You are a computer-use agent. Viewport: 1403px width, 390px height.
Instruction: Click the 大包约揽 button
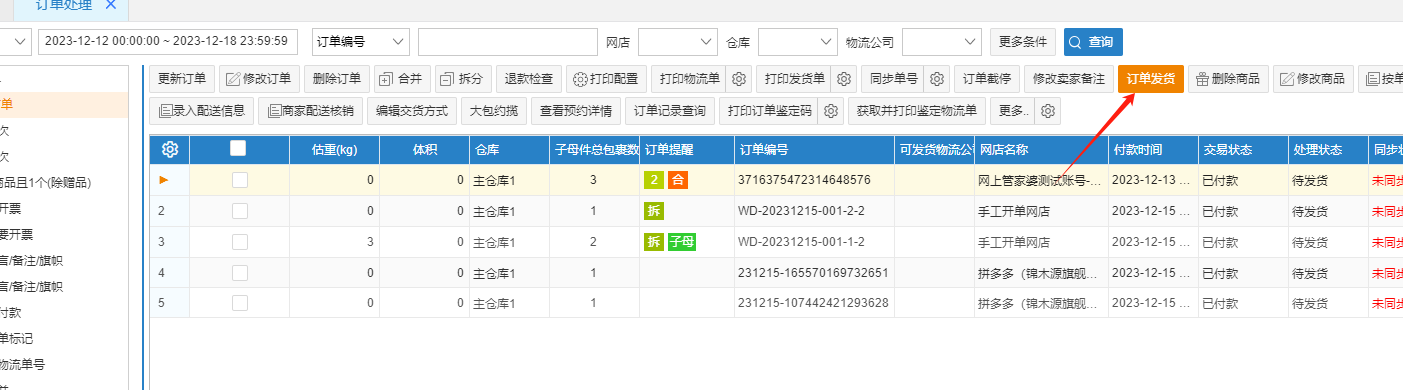494,111
